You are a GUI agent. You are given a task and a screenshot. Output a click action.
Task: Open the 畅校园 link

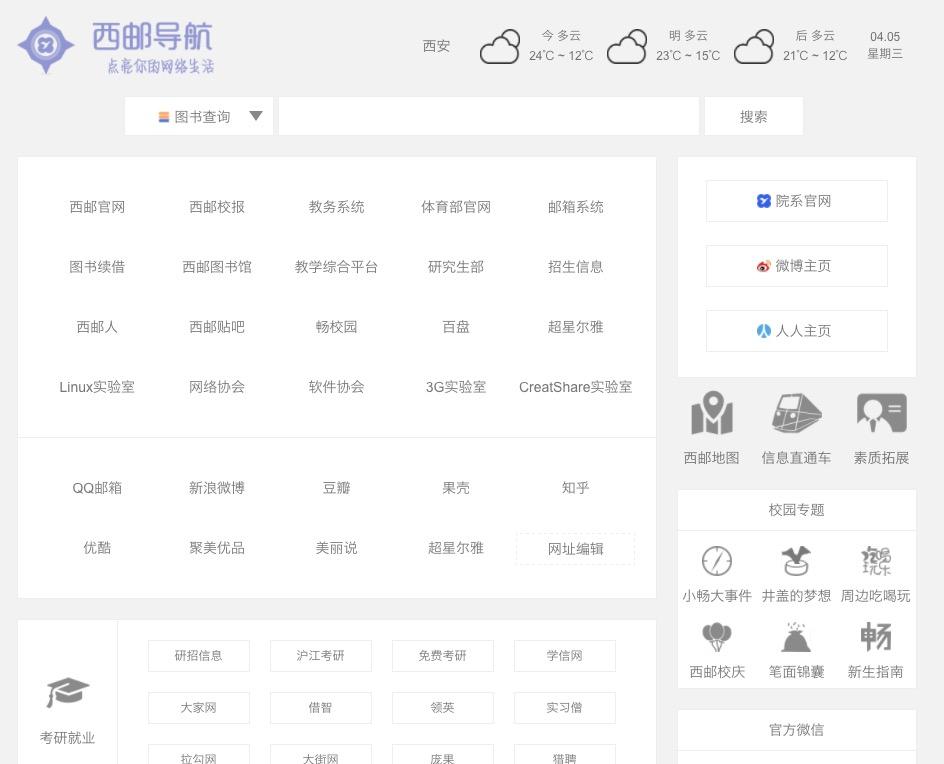337,327
